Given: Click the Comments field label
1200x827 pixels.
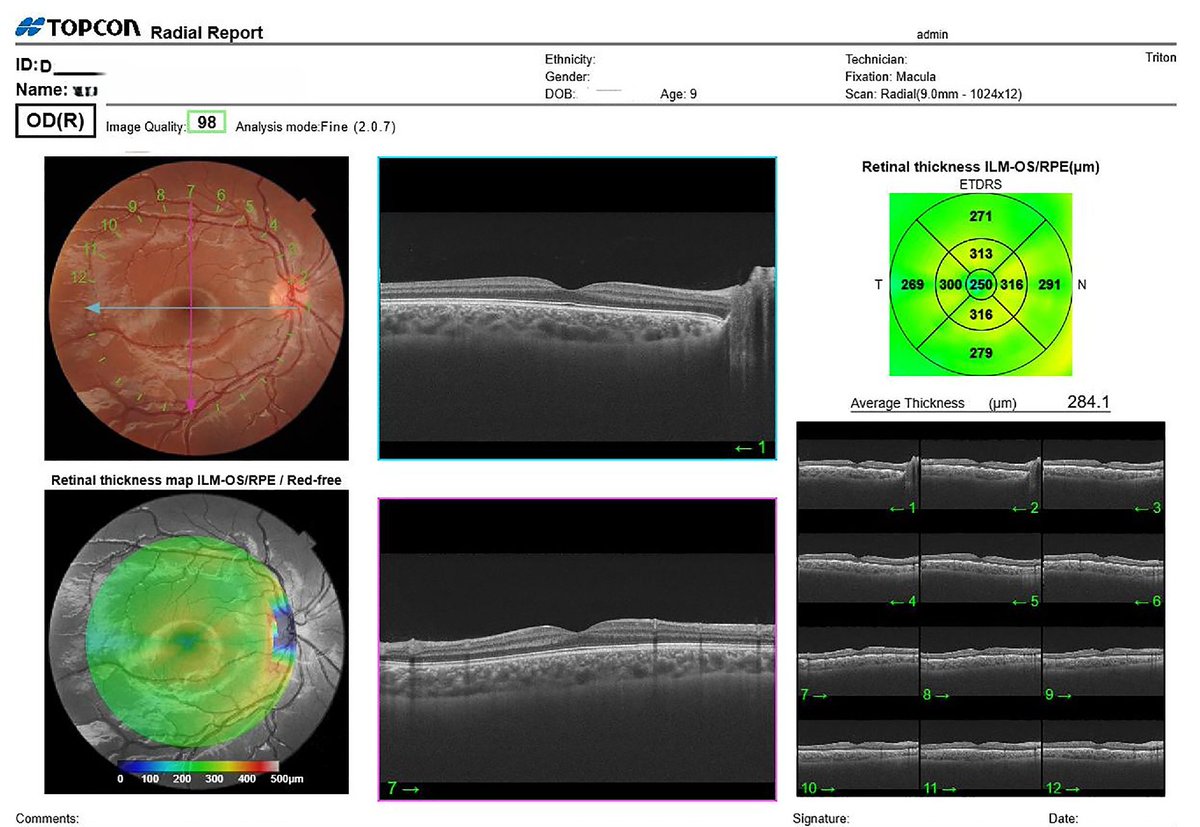Looking at the screenshot, I should click(x=47, y=818).
